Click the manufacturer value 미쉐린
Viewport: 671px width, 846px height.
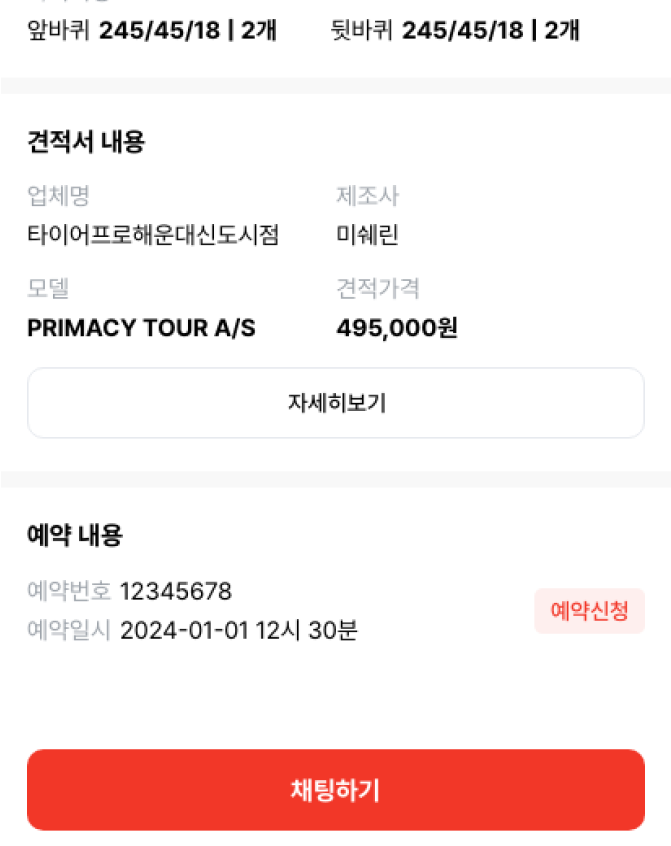[368, 236]
